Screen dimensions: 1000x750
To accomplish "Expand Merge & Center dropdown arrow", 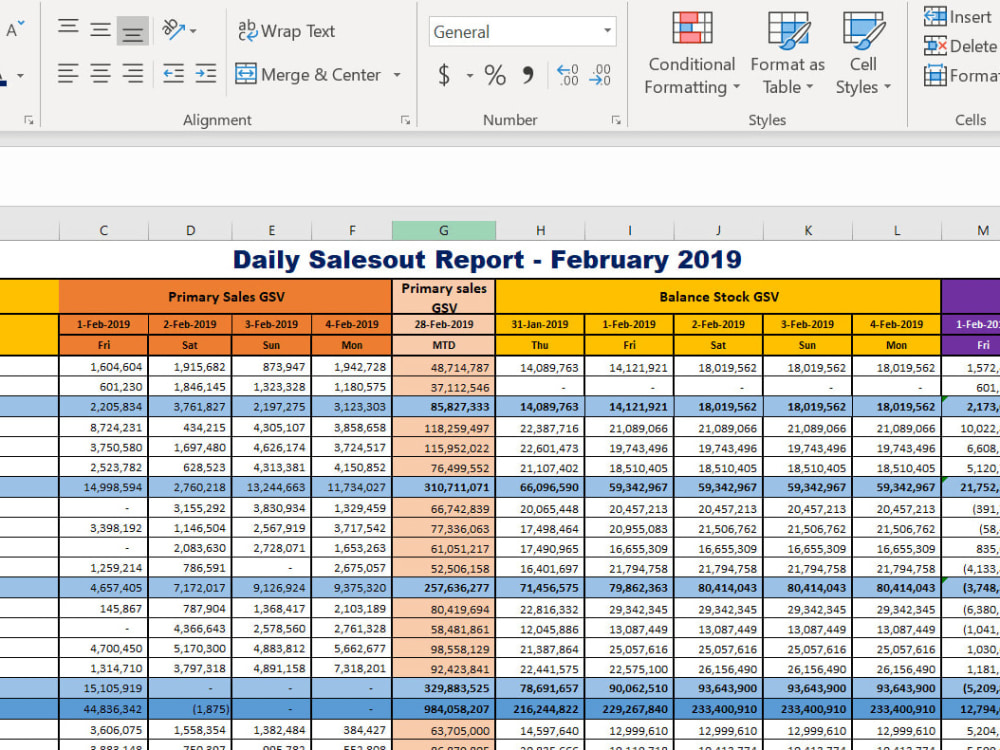I will tap(397, 75).
